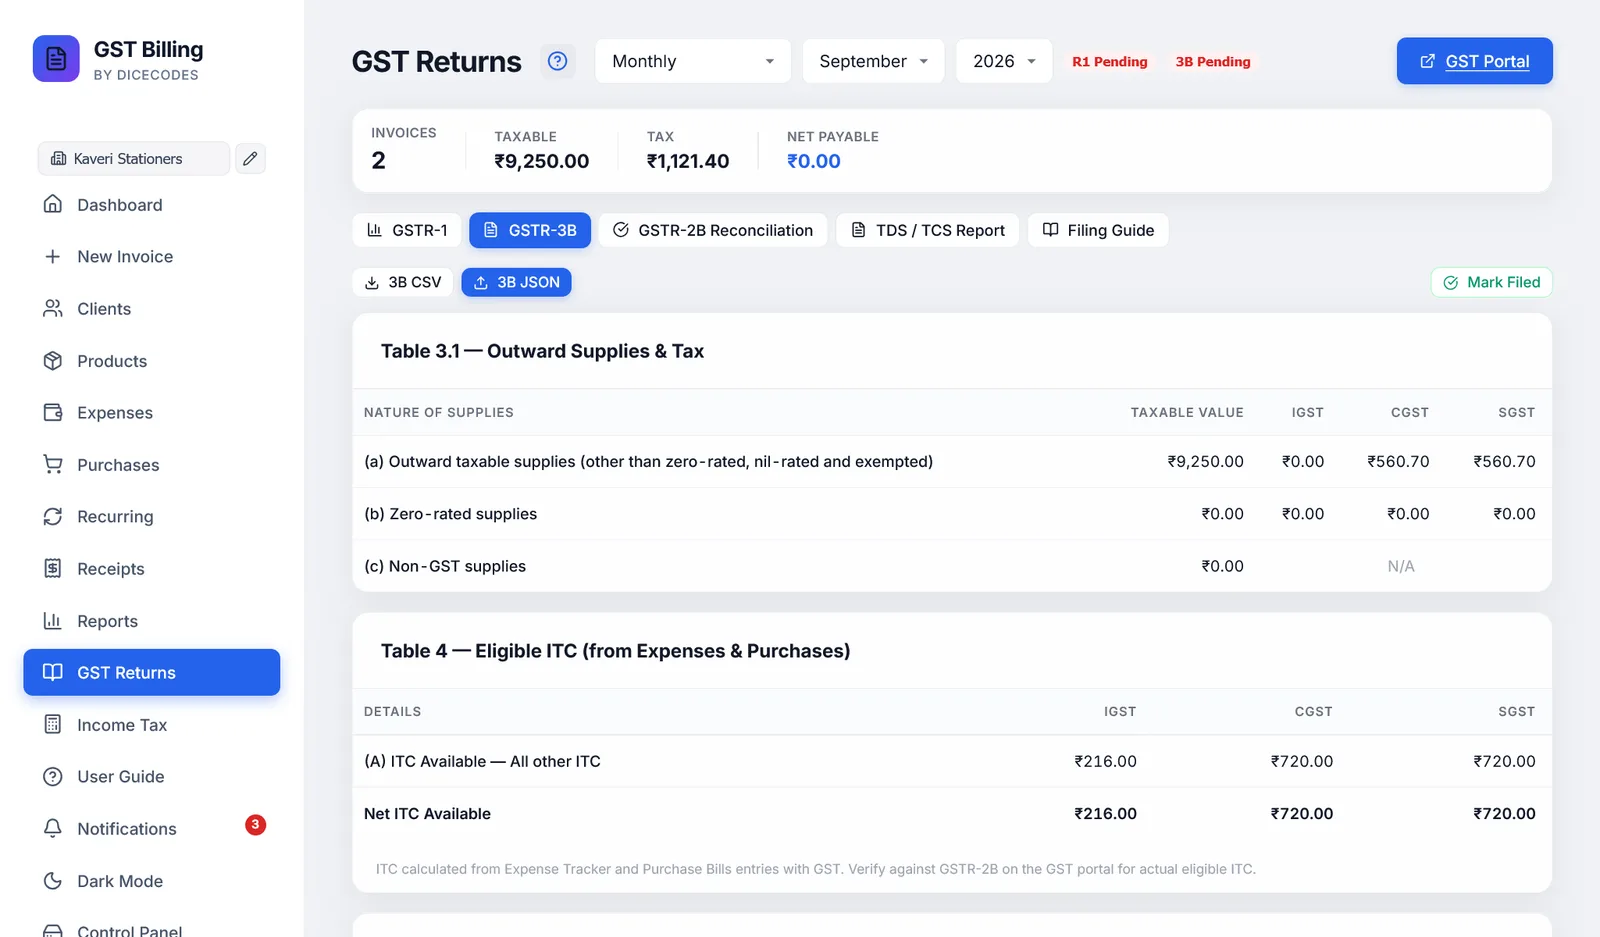Download the 3B CSV file

coord(403,282)
